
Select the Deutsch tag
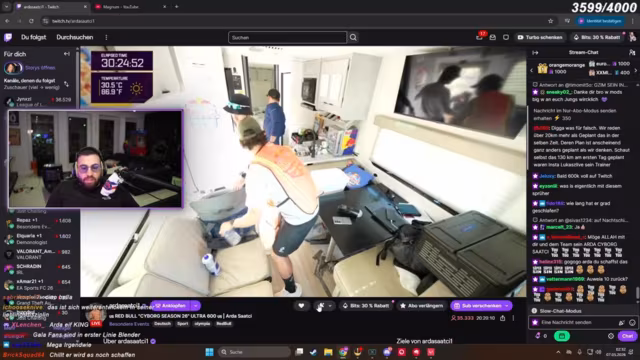click(162, 324)
